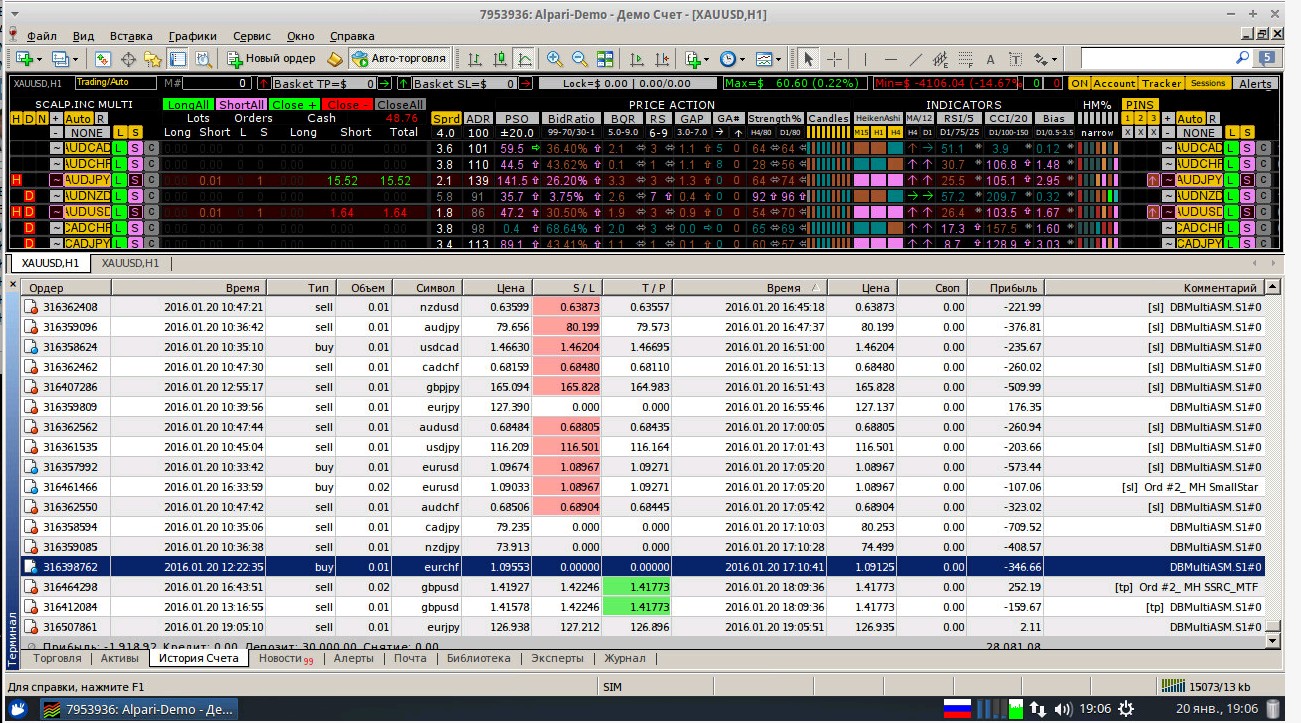Click the green LongAll button
Image resolution: width=1301 pixels, height=723 pixels.
[188, 104]
